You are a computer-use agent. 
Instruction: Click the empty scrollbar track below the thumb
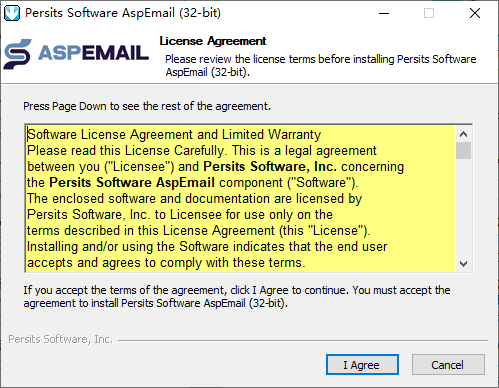tap(463, 207)
